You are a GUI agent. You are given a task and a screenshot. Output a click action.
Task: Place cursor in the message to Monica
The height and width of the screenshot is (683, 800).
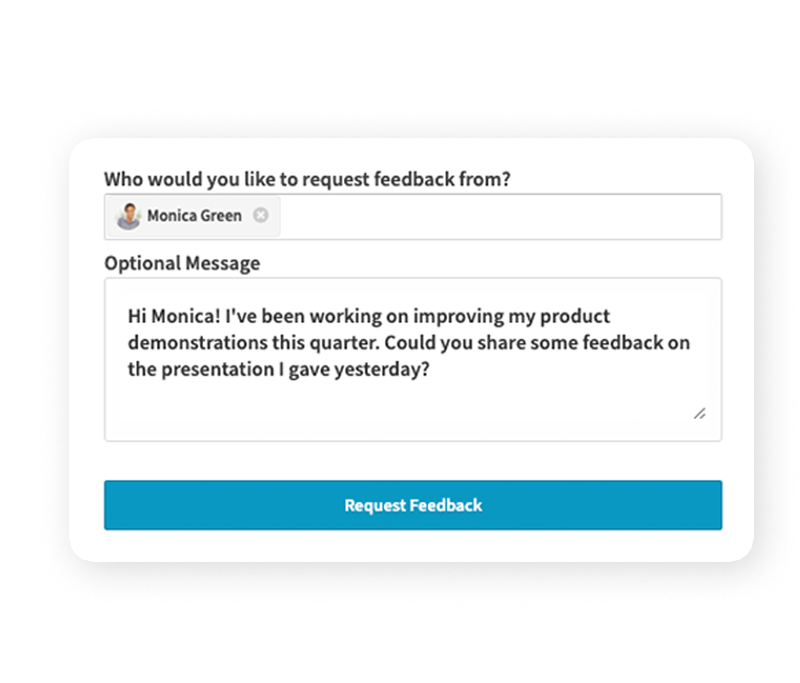click(x=412, y=355)
